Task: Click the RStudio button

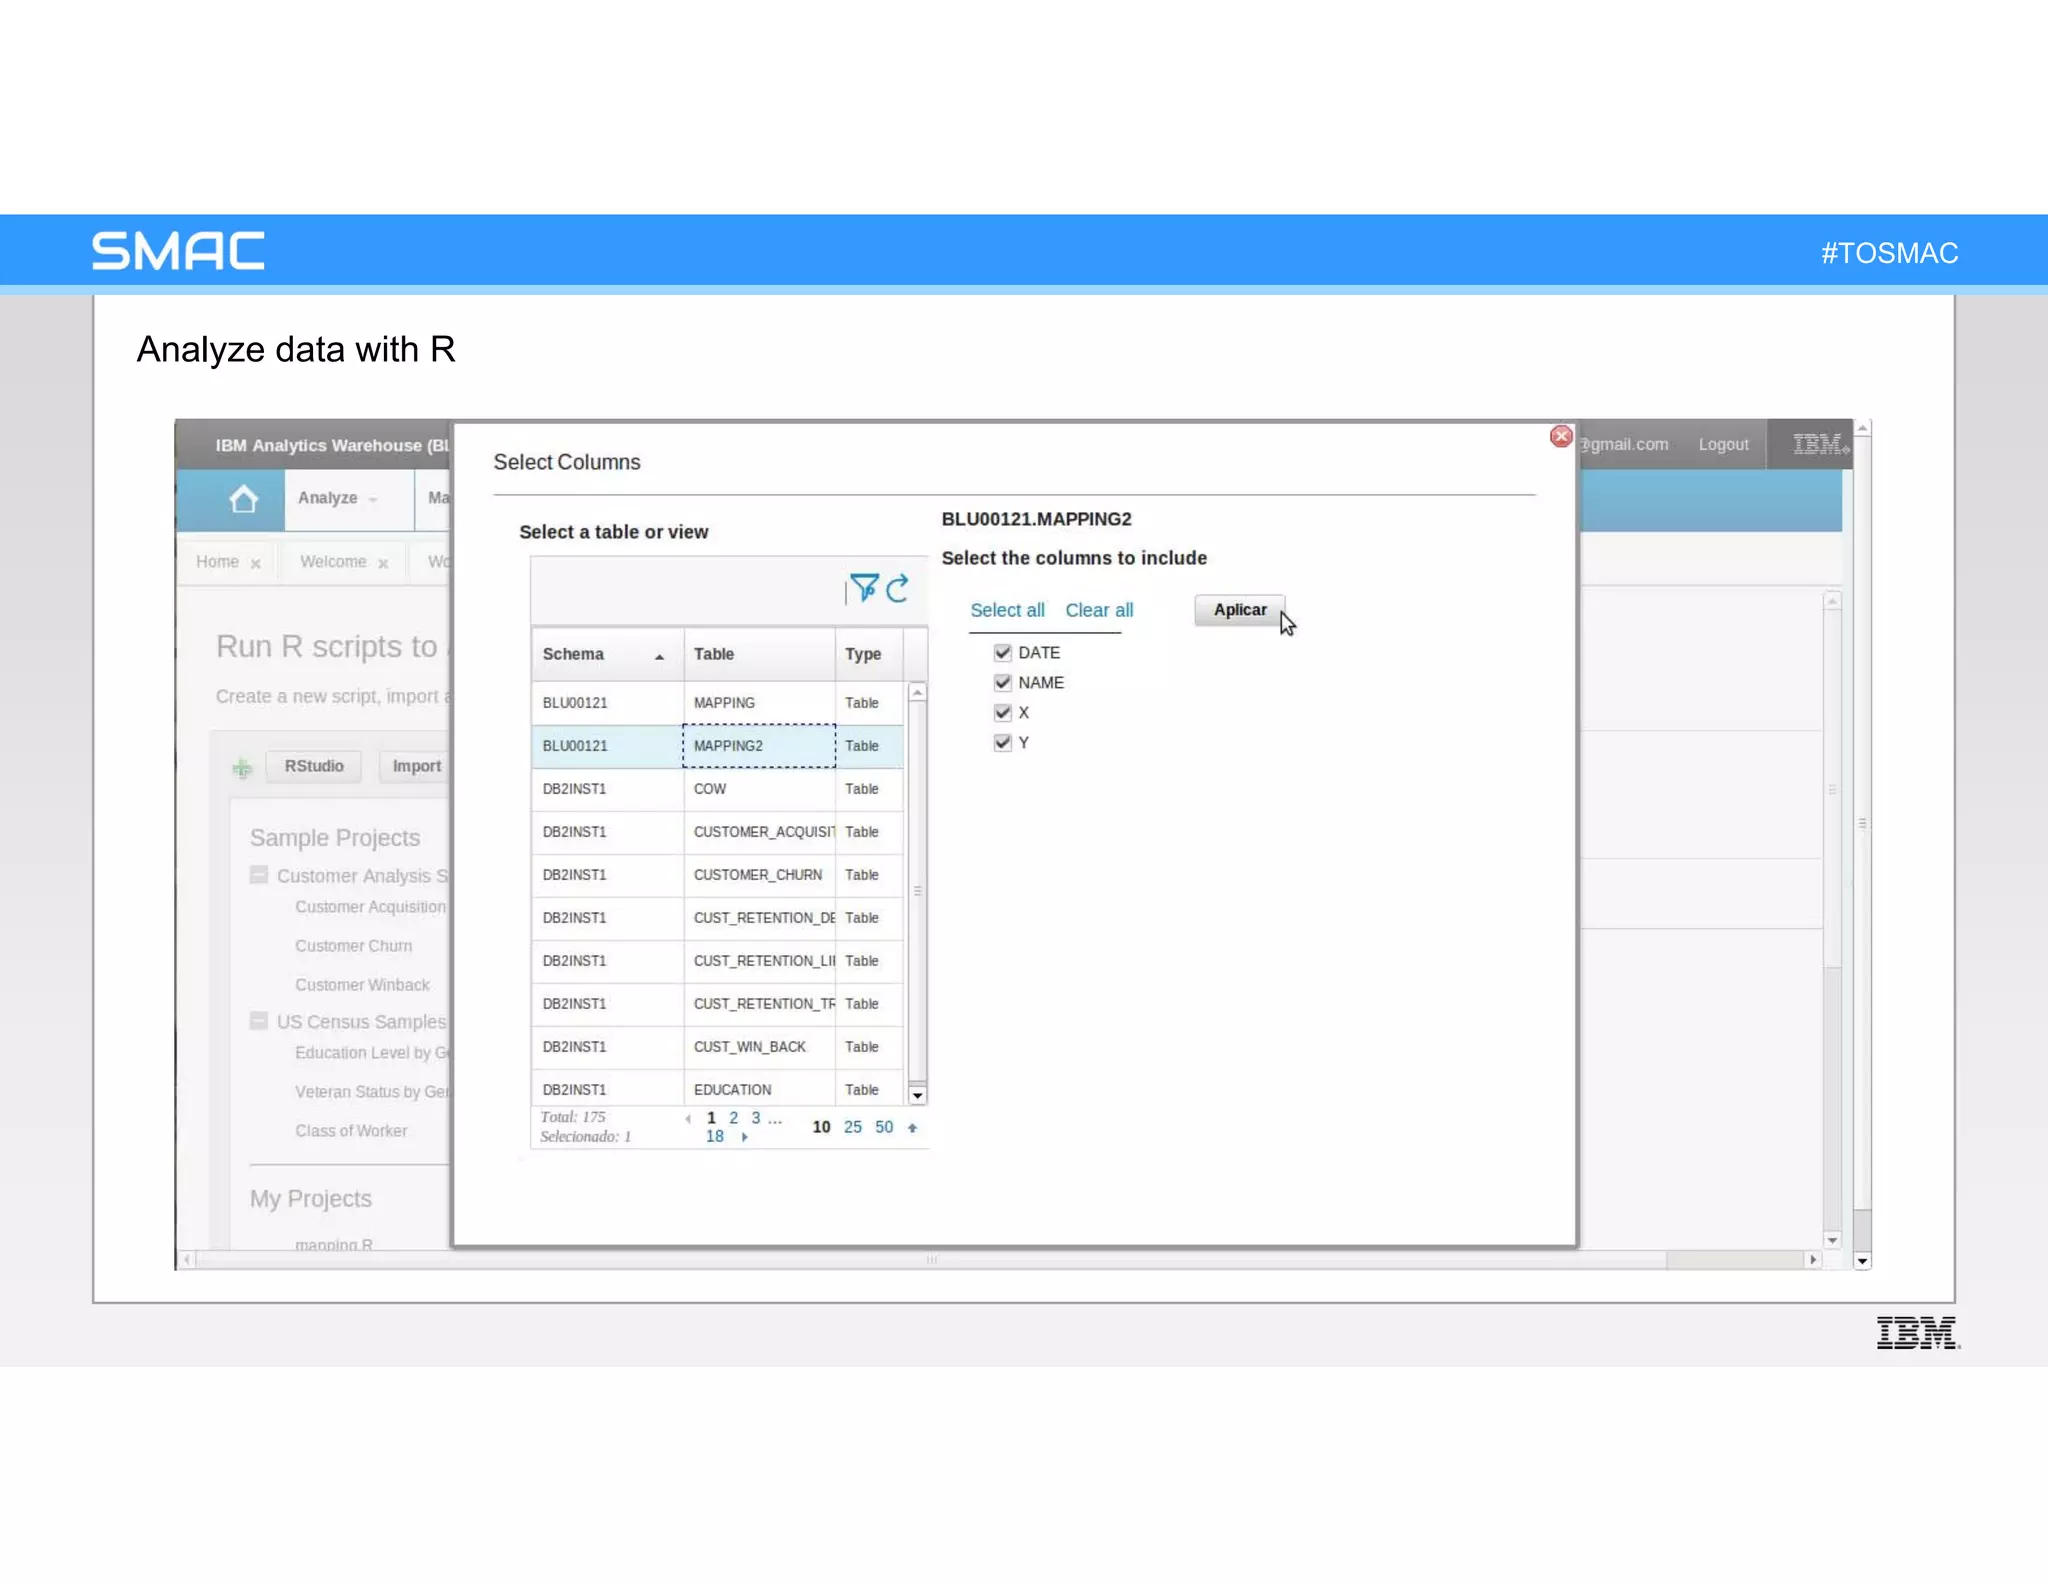Action: (x=314, y=766)
